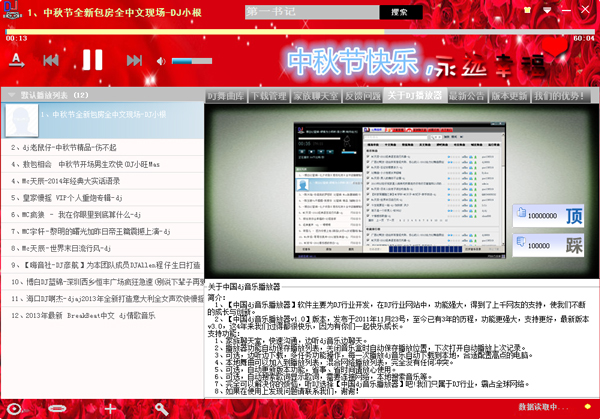Select track 2 dj老鼠仔-中秋节精品-伤不起
The height and width of the screenshot is (419, 600).
[x=102, y=147]
